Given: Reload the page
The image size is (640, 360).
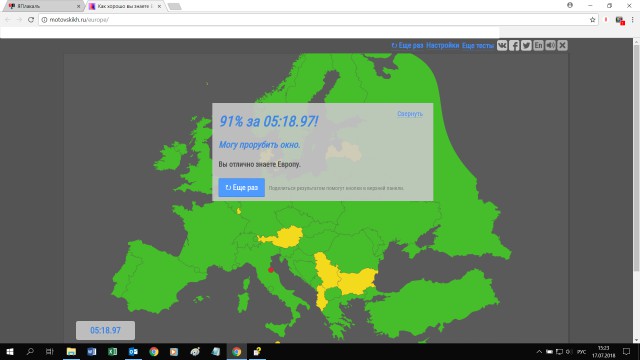Looking at the screenshot, I should [x=31, y=20].
